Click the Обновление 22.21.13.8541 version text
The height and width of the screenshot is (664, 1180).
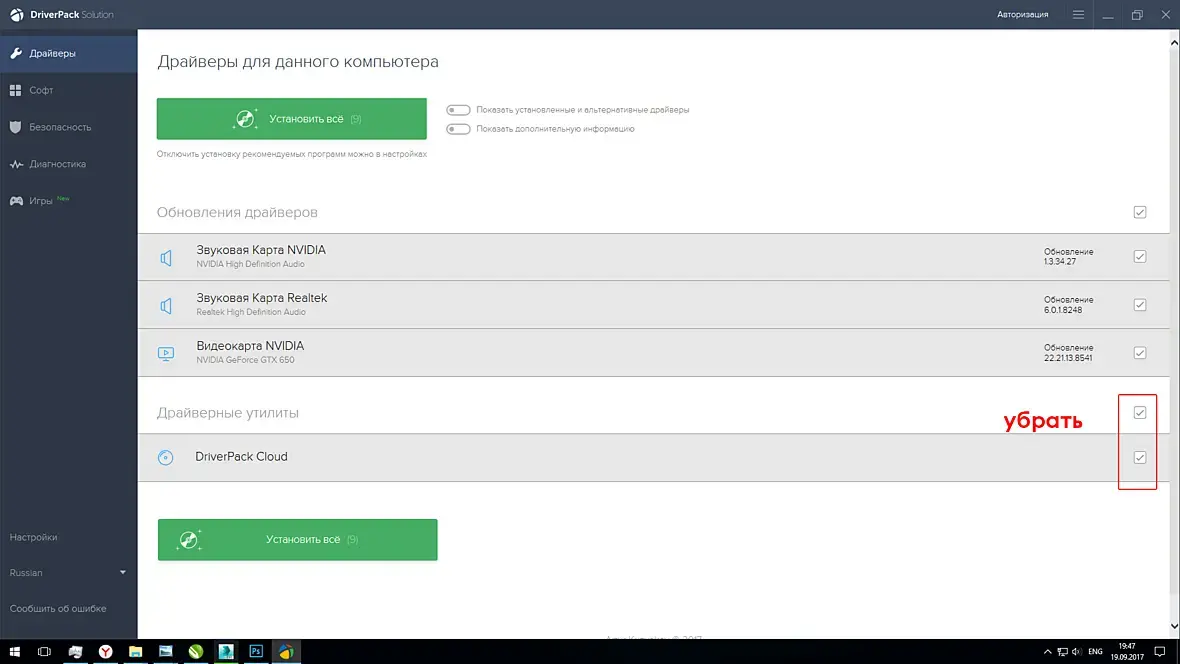[1069, 353]
